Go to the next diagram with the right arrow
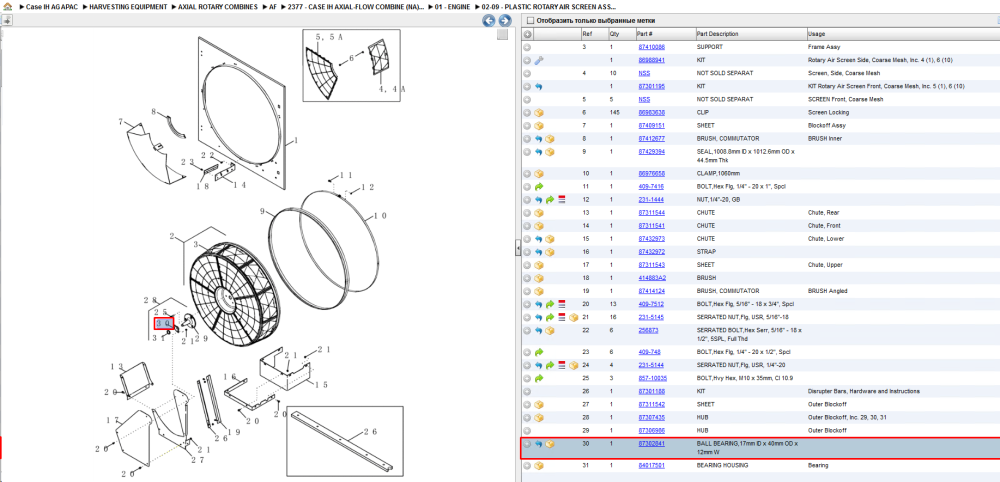This screenshot has height=482, width=1000. (504, 21)
